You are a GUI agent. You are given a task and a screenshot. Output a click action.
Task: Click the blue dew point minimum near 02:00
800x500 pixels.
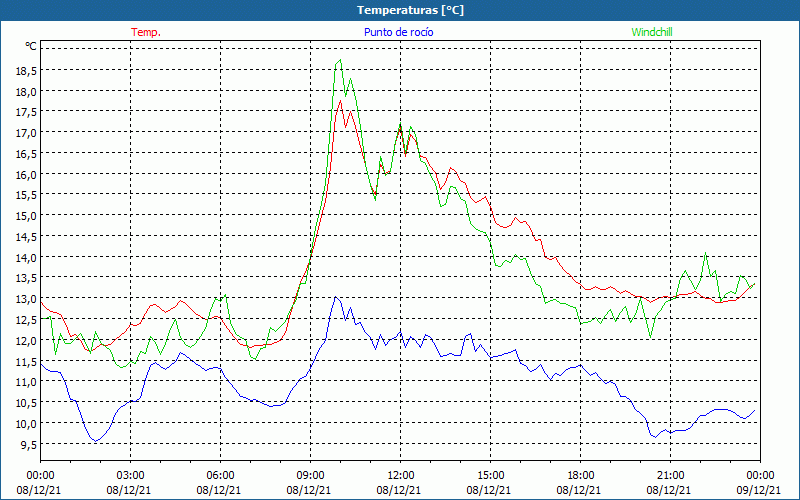click(95, 441)
